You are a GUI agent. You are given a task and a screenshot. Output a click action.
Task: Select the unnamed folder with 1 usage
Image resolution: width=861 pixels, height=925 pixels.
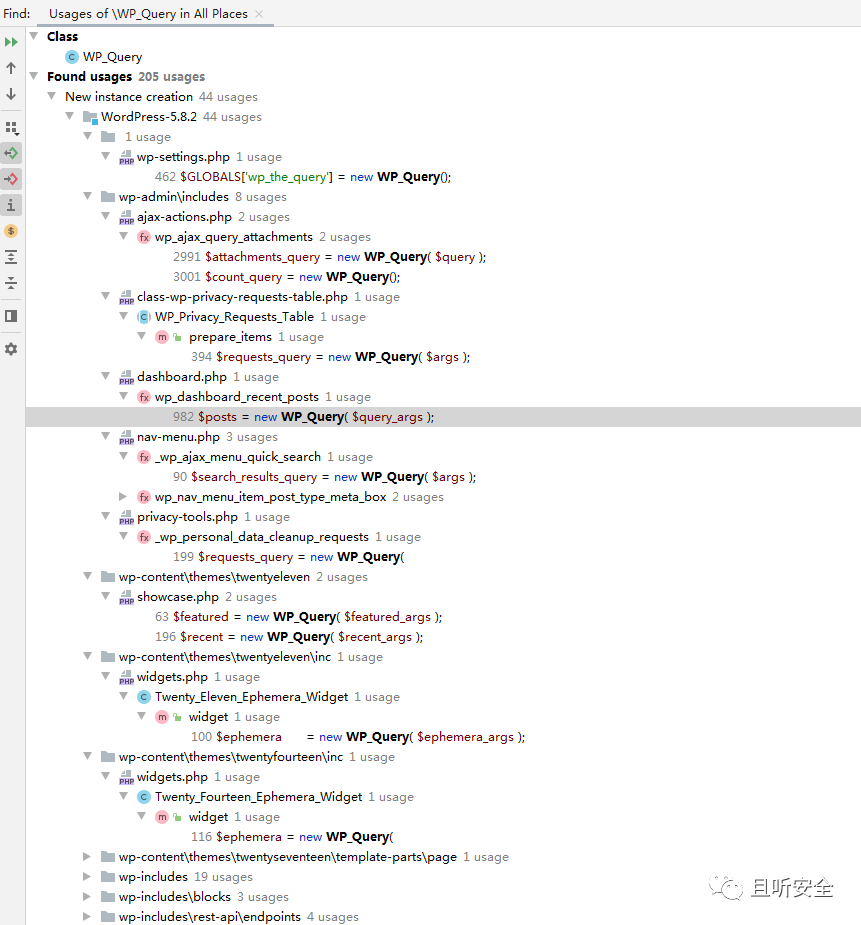click(x=136, y=137)
